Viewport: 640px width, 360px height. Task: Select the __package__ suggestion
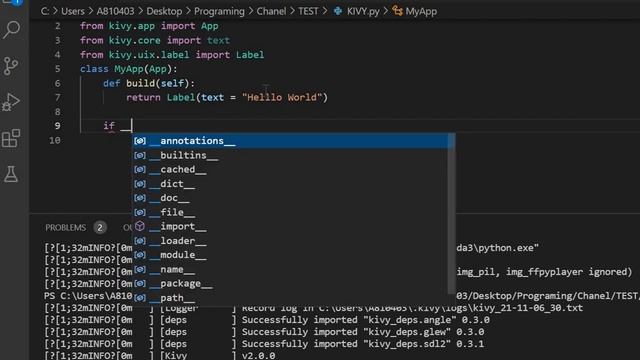click(x=290, y=283)
